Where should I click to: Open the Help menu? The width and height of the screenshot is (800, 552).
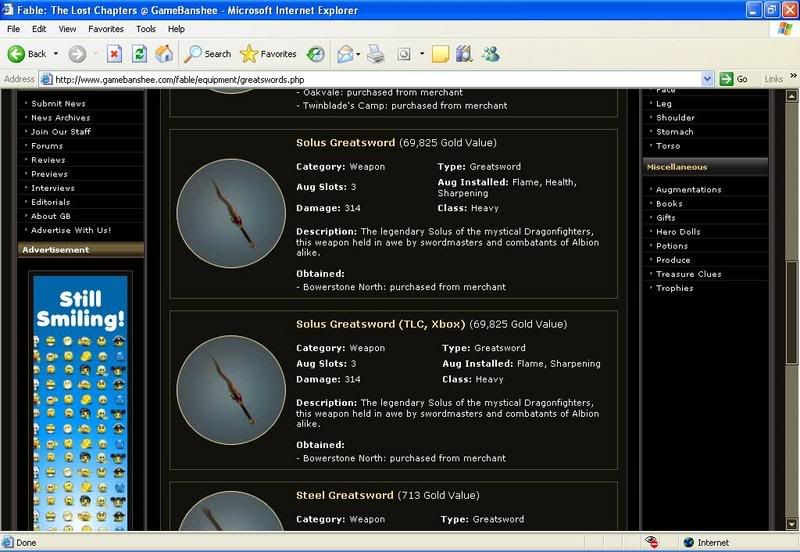point(176,29)
